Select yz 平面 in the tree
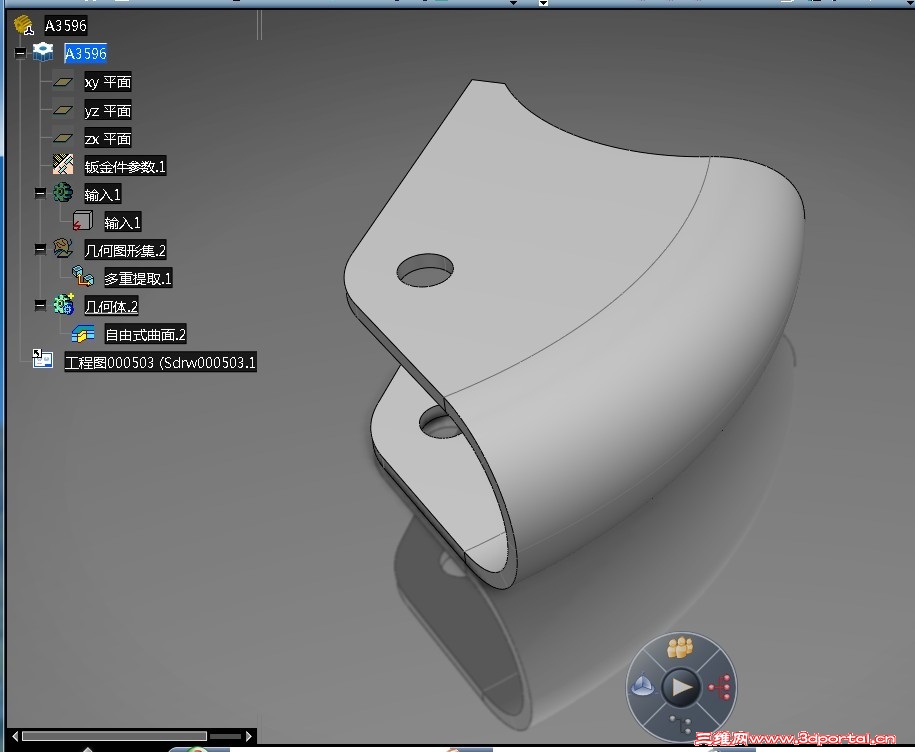Viewport: 915px width, 752px height. tap(107, 110)
